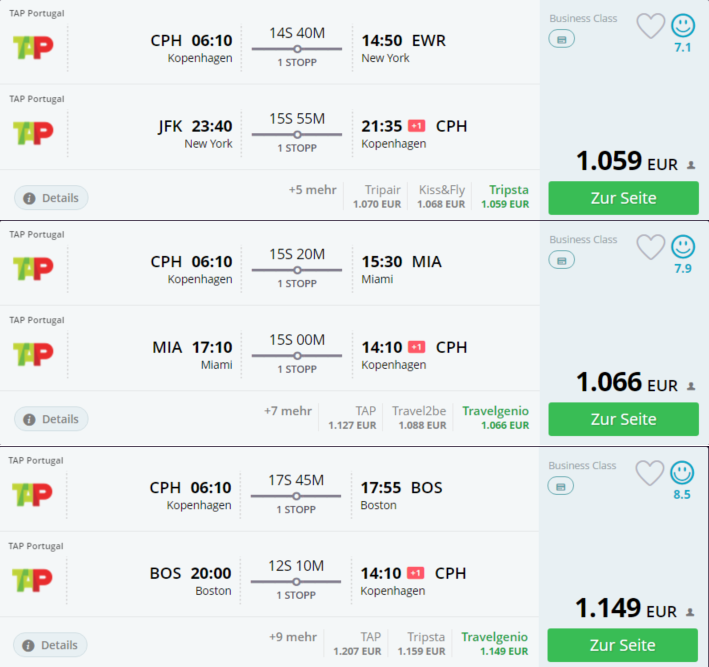Click the 7.9 rating smiley icon

click(x=683, y=246)
